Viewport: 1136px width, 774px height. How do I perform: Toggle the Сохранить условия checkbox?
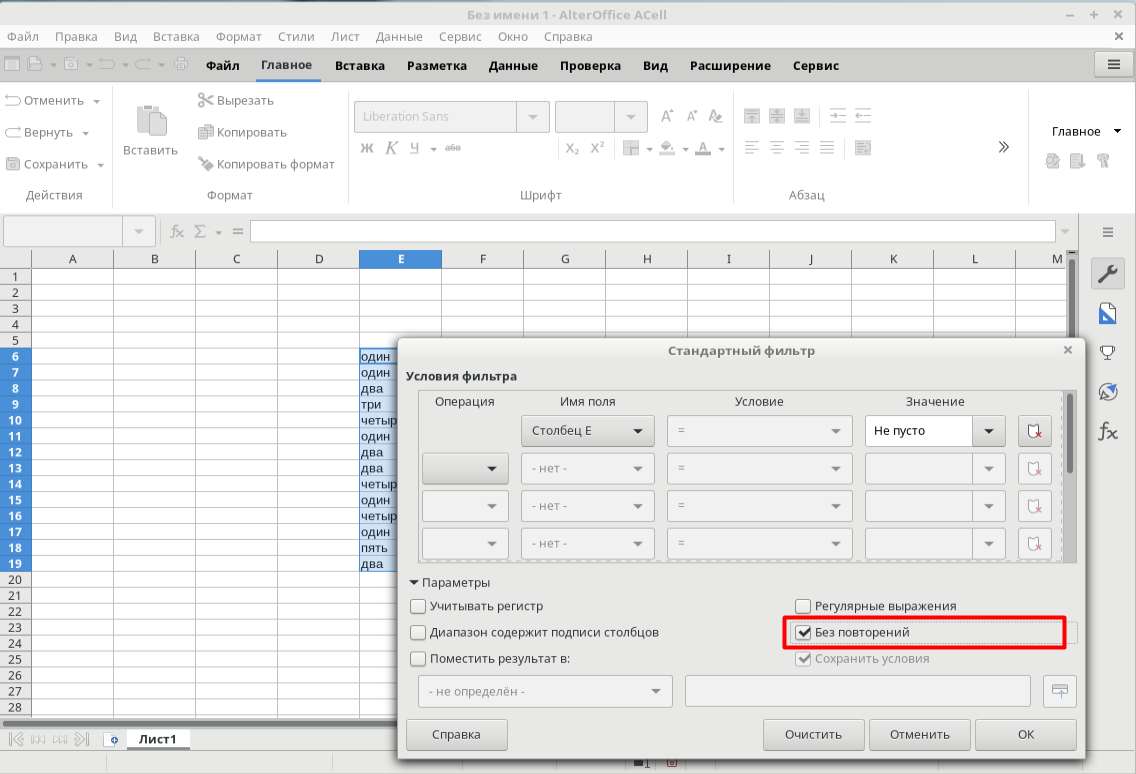803,659
